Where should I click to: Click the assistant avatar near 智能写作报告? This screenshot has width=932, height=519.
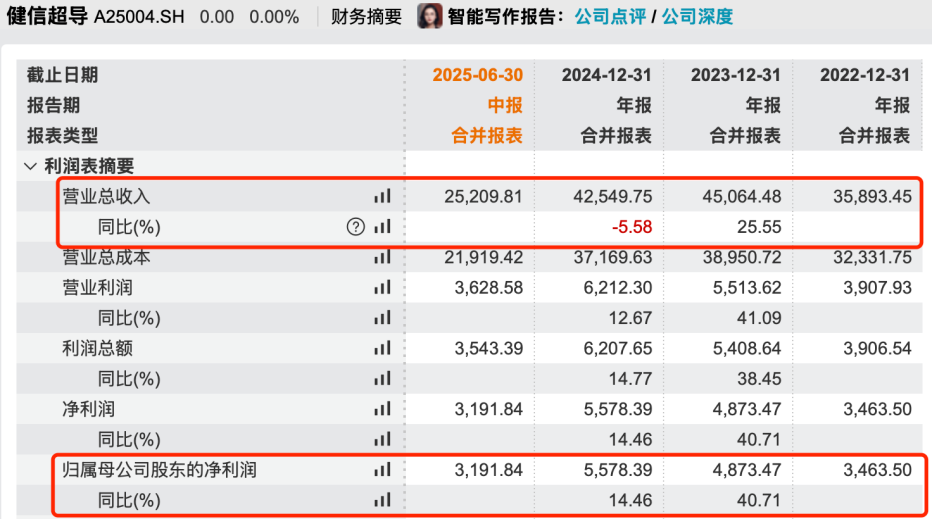tap(429, 16)
